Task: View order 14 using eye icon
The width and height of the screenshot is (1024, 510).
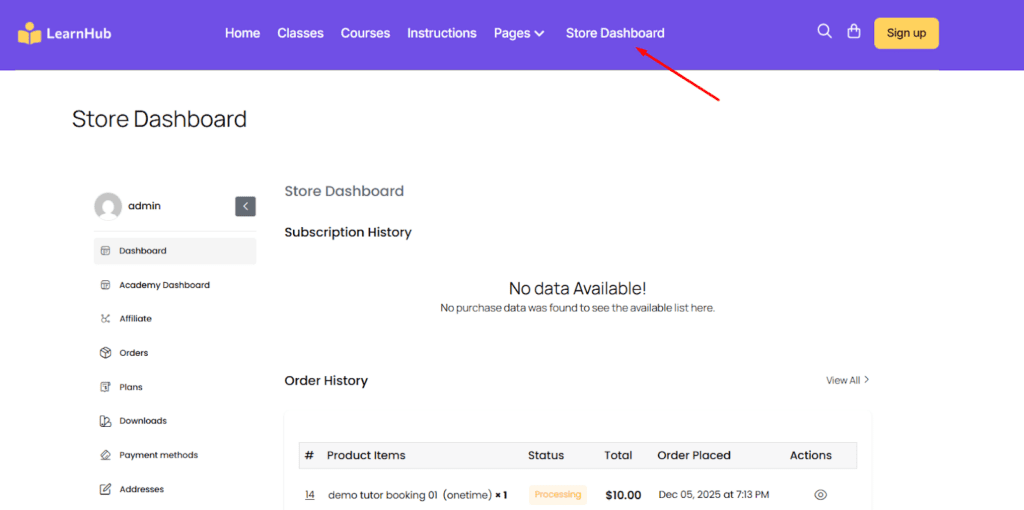Action: (x=821, y=495)
